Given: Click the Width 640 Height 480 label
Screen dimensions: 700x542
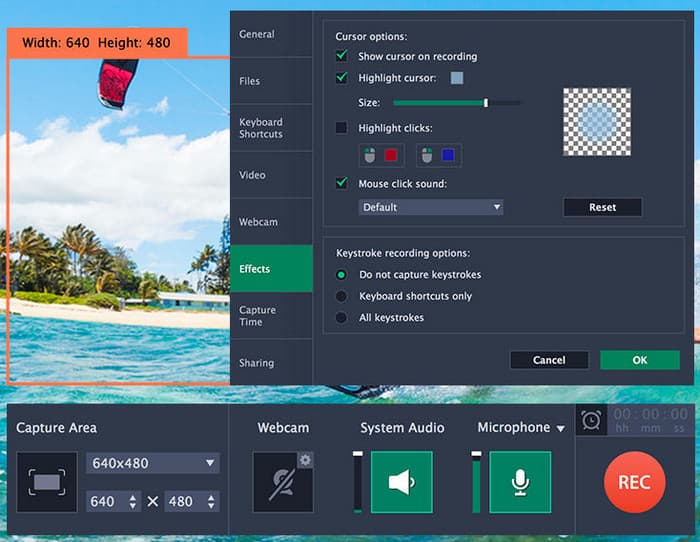Looking at the screenshot, I should (96, 43).
